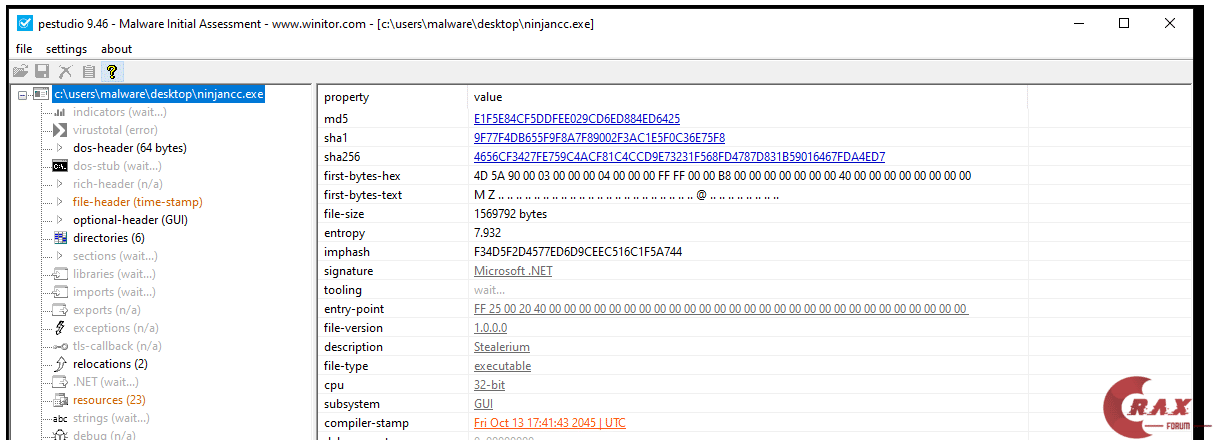Click the open file toolbar icon
Screen dimensions: 1213x440
[x=20, y=71]
